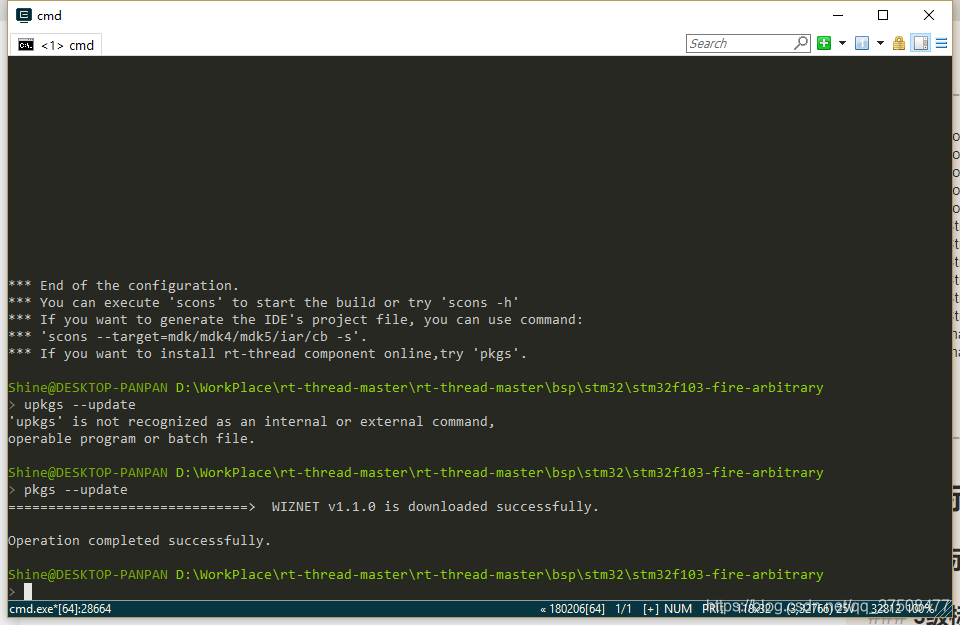Open the ConEmu main menu via hamburger icon
This screenshot has width=960, height=625.
tap(941, 43)
